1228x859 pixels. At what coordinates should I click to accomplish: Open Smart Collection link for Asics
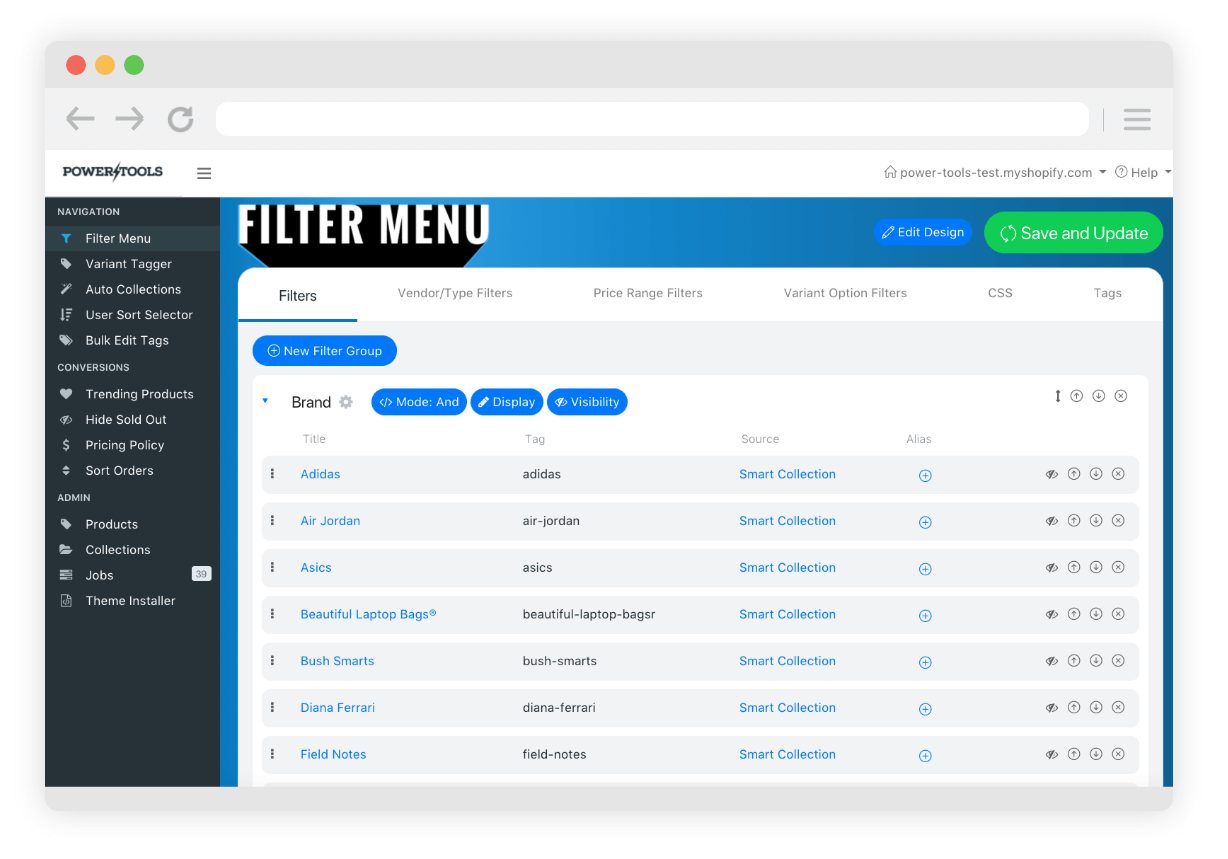pos(787,567)
